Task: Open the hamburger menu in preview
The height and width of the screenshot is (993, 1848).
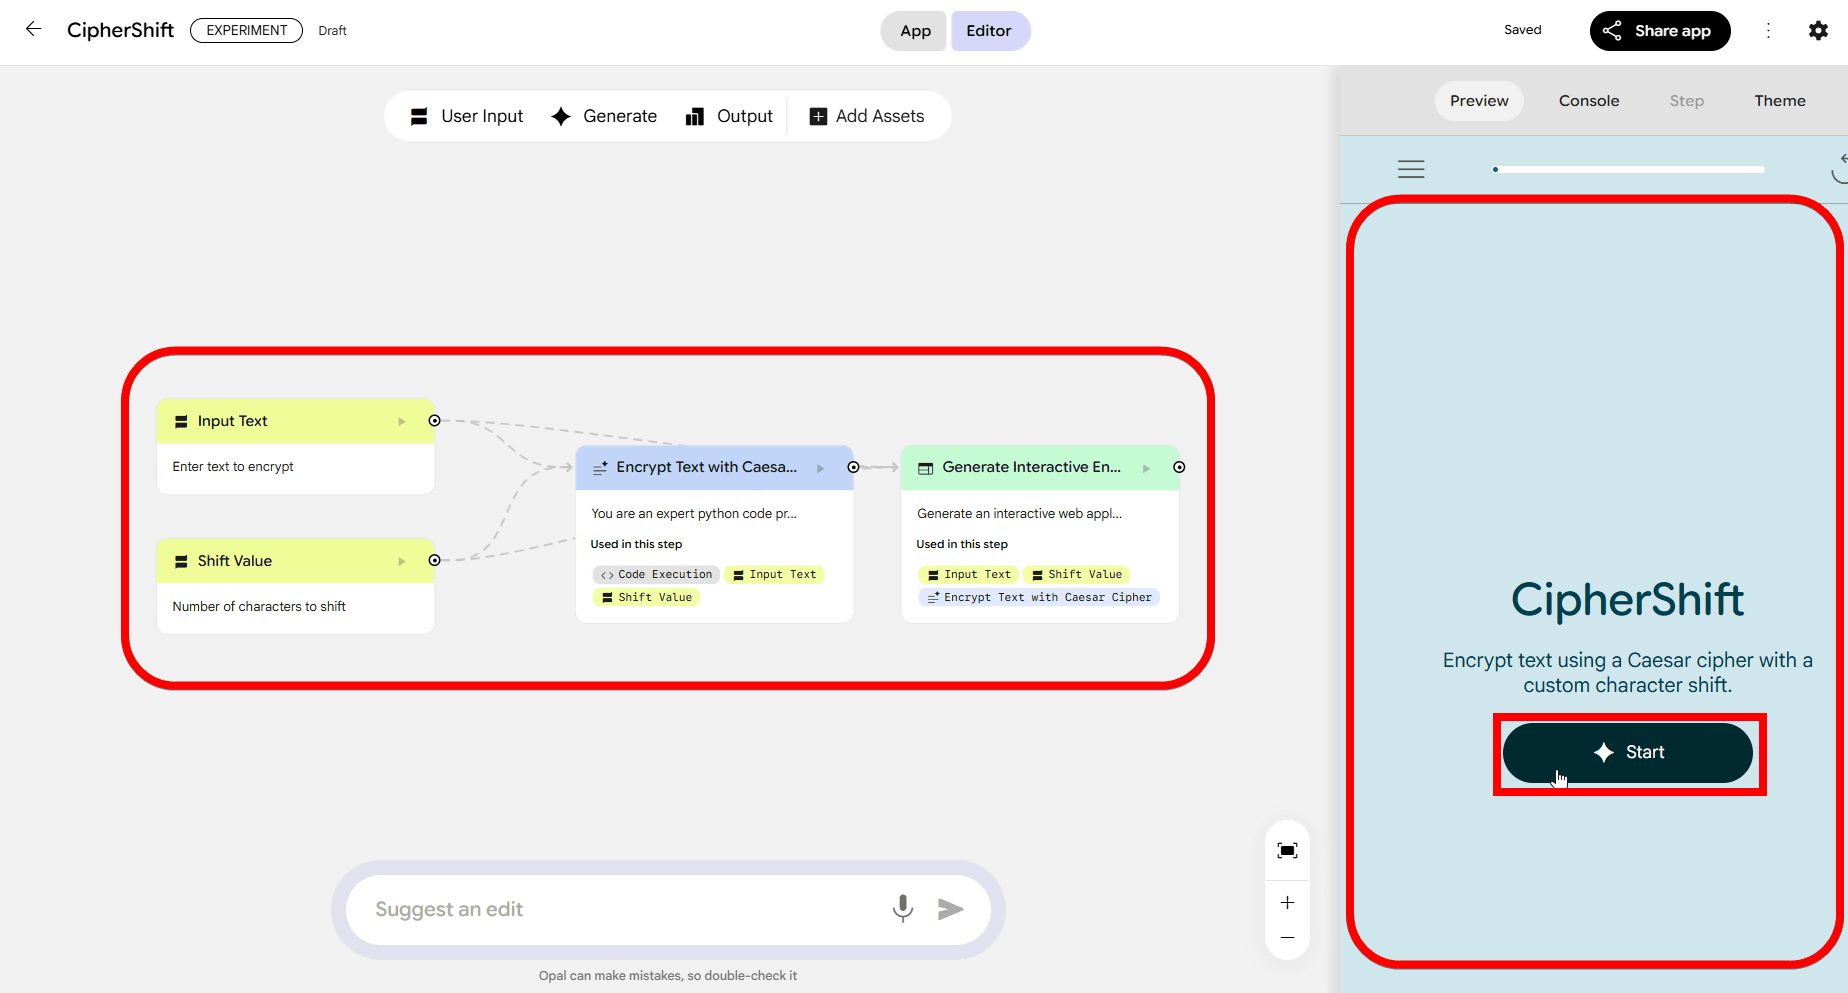Action: click(1410, 169)
